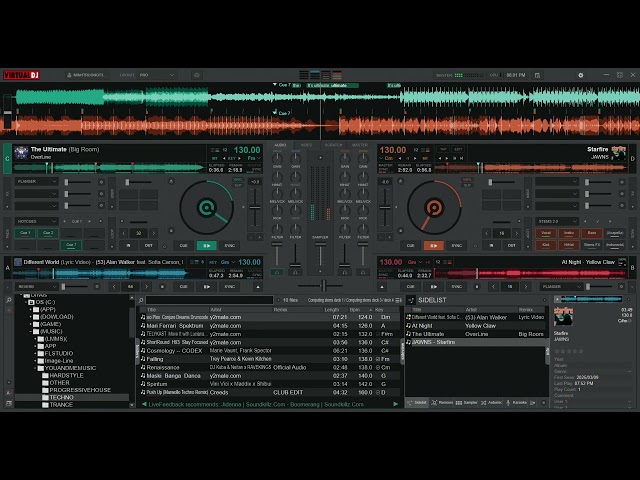The height and width of the screenshot is (480, 640).
Task: Click deck A play/pause button
Action: [x=207, y=287]
